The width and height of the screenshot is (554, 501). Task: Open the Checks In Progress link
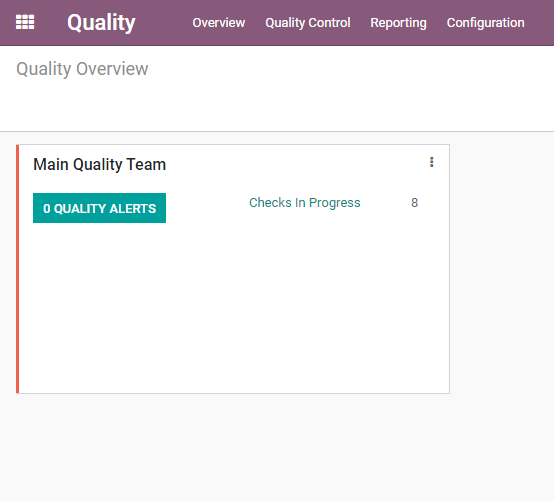[x=305, y=203]
